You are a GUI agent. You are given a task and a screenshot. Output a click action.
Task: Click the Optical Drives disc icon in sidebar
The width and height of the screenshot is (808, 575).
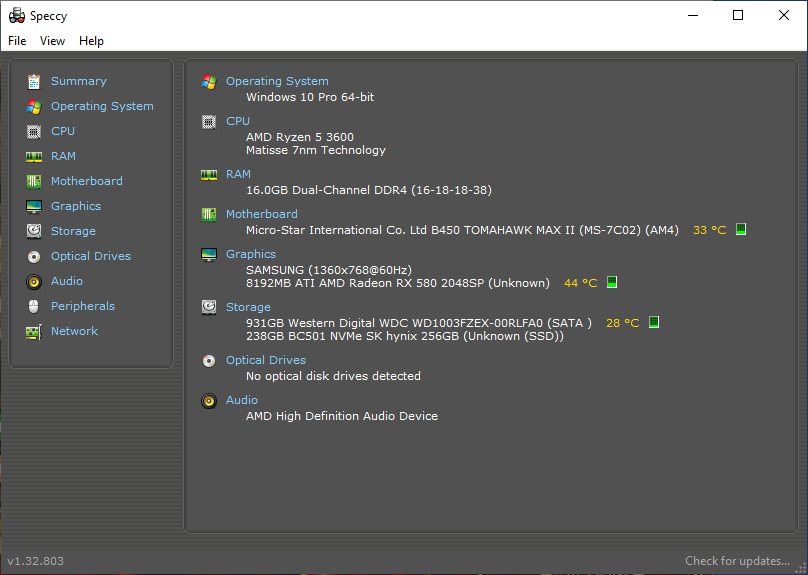point(34,257)
